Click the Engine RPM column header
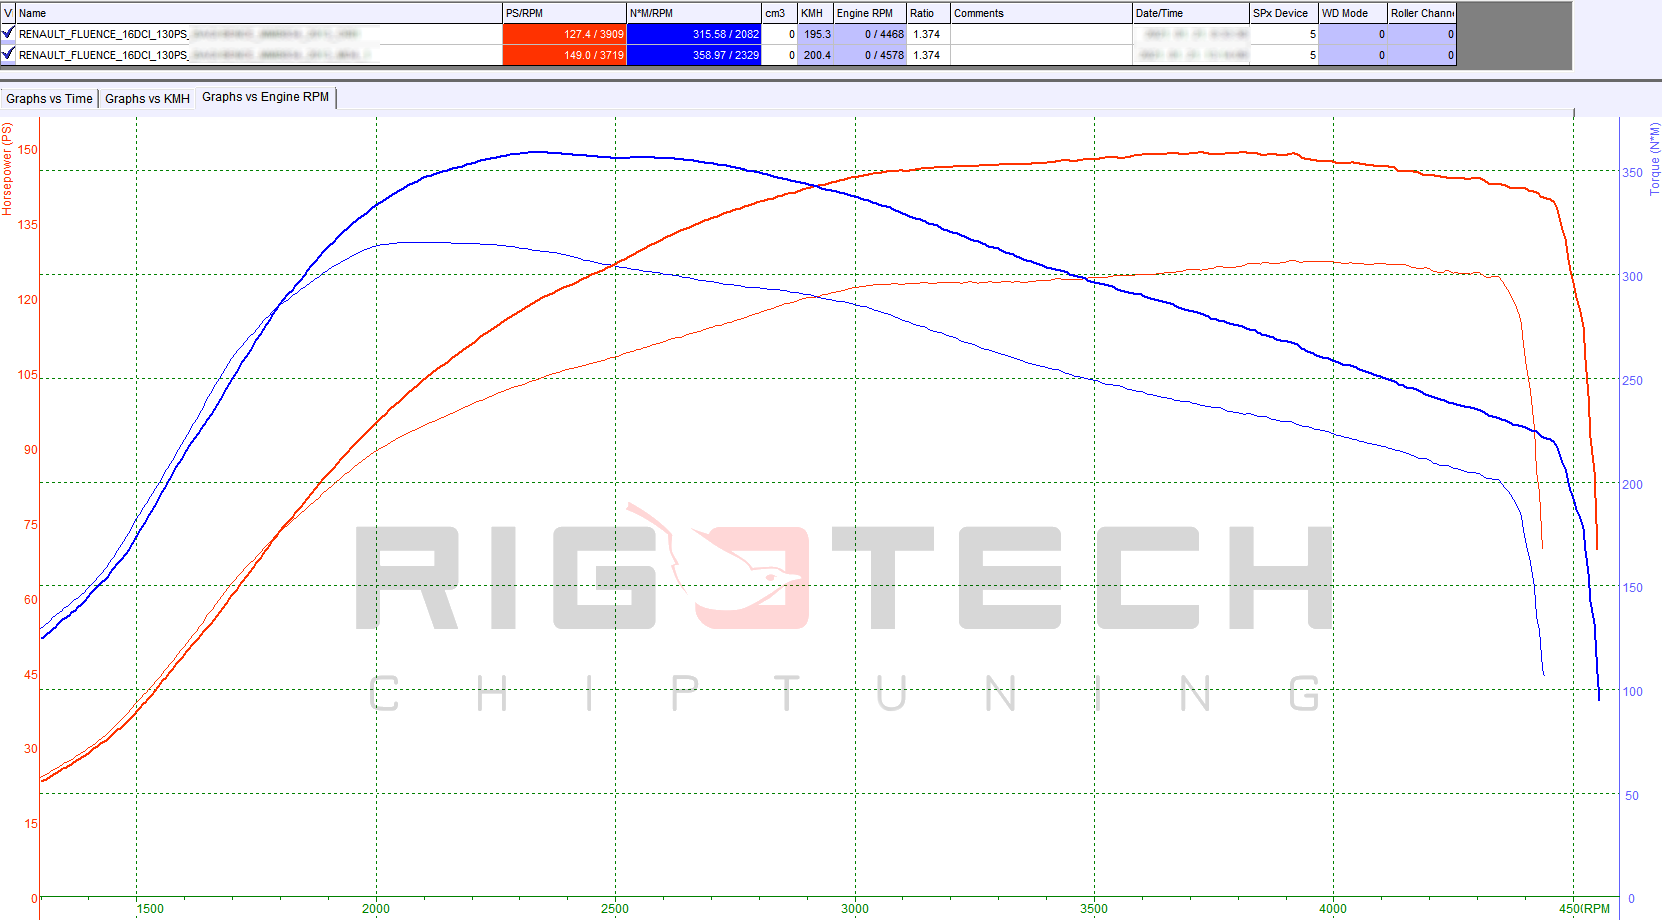Screen dimensions: 1667x920 tap(870, 13)
